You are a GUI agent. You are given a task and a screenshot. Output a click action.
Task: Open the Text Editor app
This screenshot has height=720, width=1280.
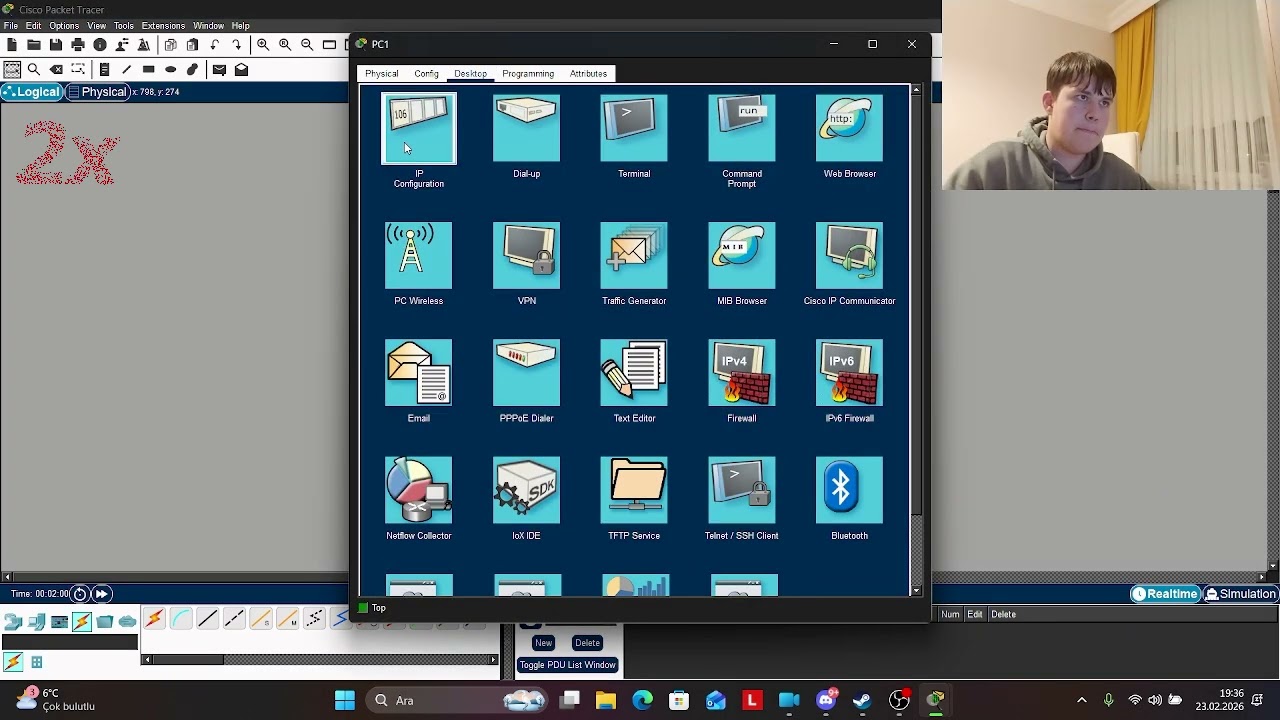tap(634, 373)
